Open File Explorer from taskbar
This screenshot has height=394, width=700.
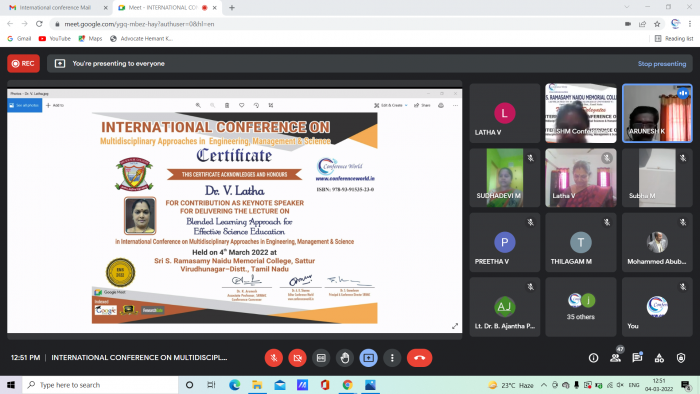coord(257,385)
